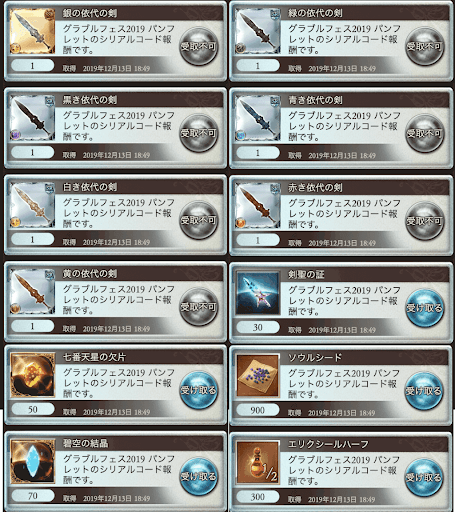
Task: Click the エリクシールハーフ potion icon
Action: click(258, 462)
